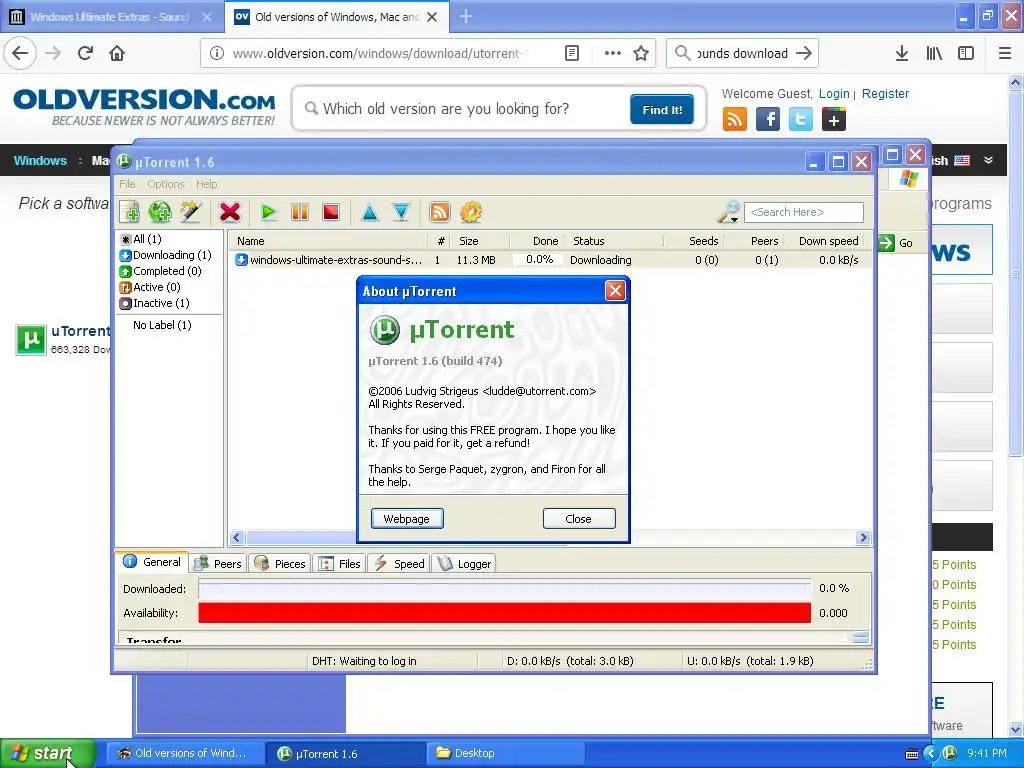Switch to the Pieces tab

pos(280,564)
